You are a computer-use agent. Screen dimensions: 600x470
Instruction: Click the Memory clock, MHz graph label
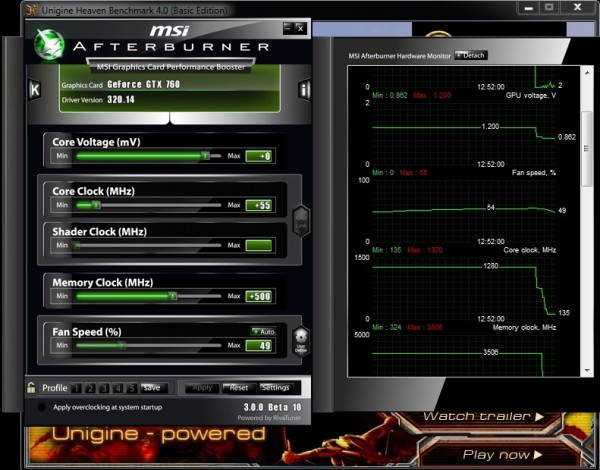click(524, 328)
